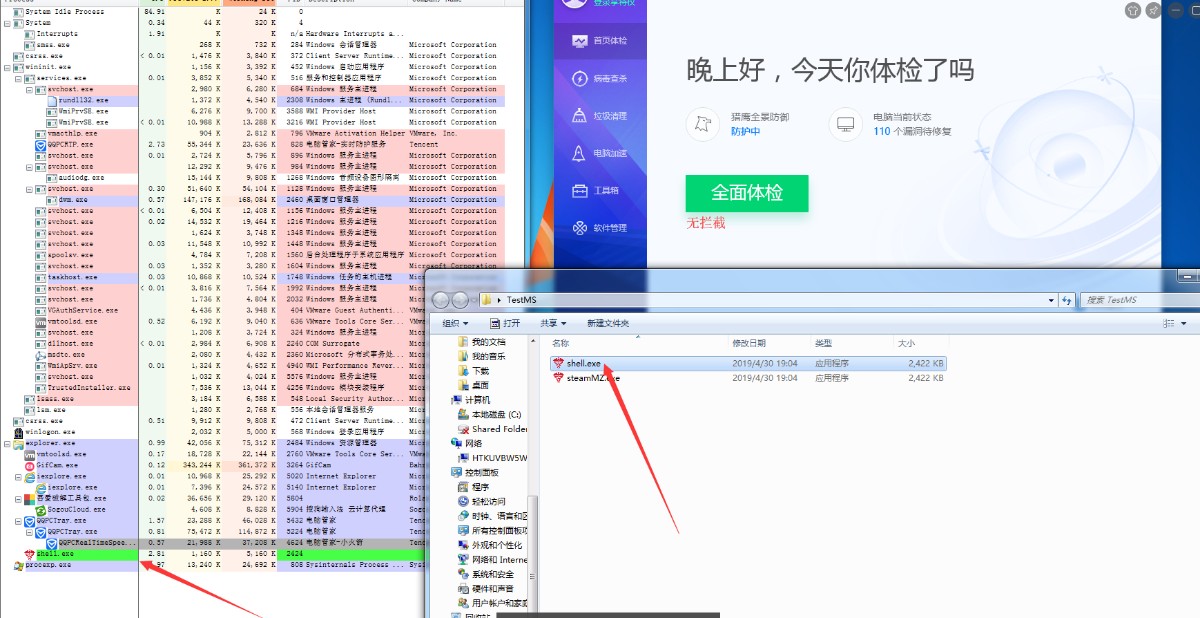Click the PC Manager skin shirt icon
Image resolution: width=1200 pixels, height=618 pixels.
[1132, 10]
